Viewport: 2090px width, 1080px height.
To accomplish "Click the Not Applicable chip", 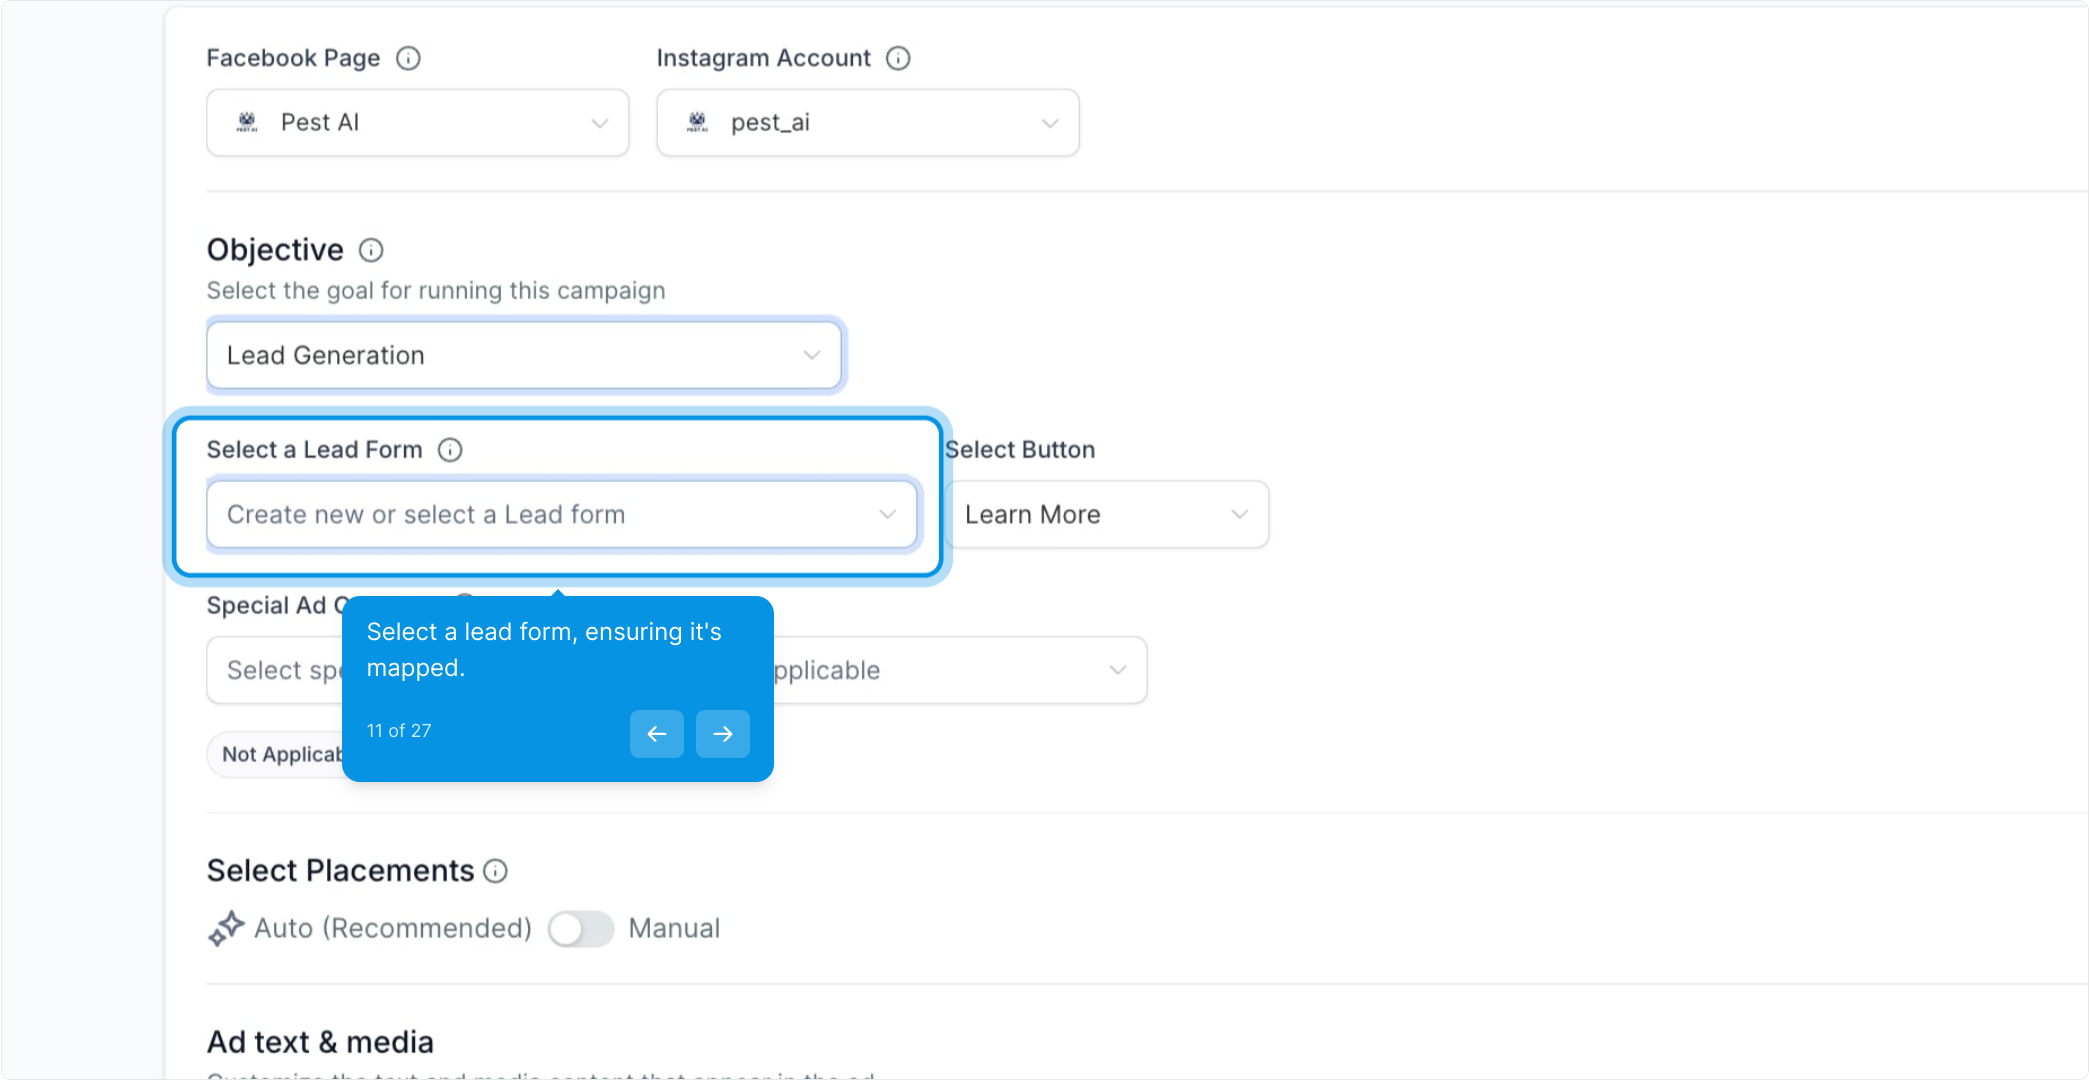I will point(275,754).
